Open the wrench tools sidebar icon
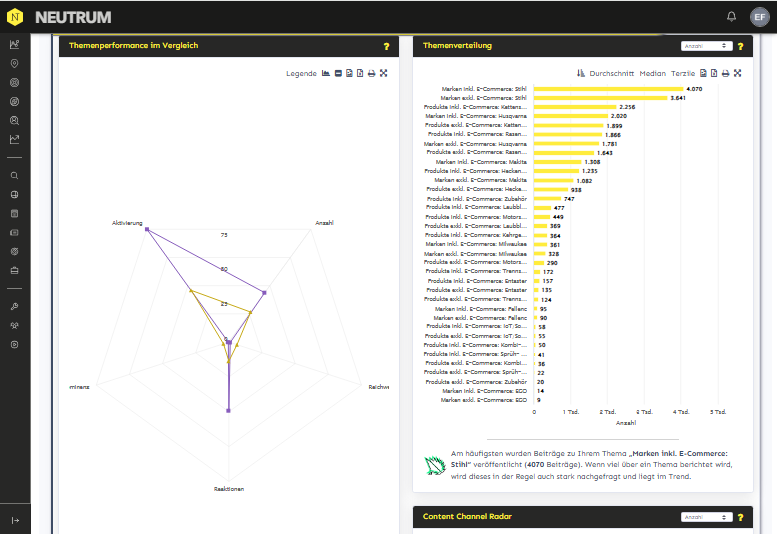The height and width of the screenshot is (534, 777). point(14,307)
